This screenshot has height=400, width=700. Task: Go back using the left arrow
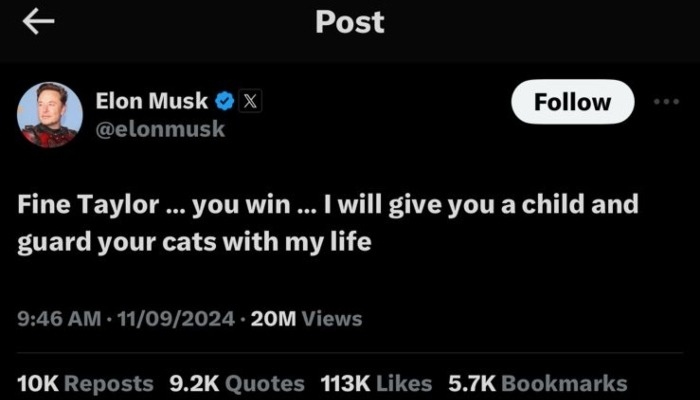(x=38, y=21)
